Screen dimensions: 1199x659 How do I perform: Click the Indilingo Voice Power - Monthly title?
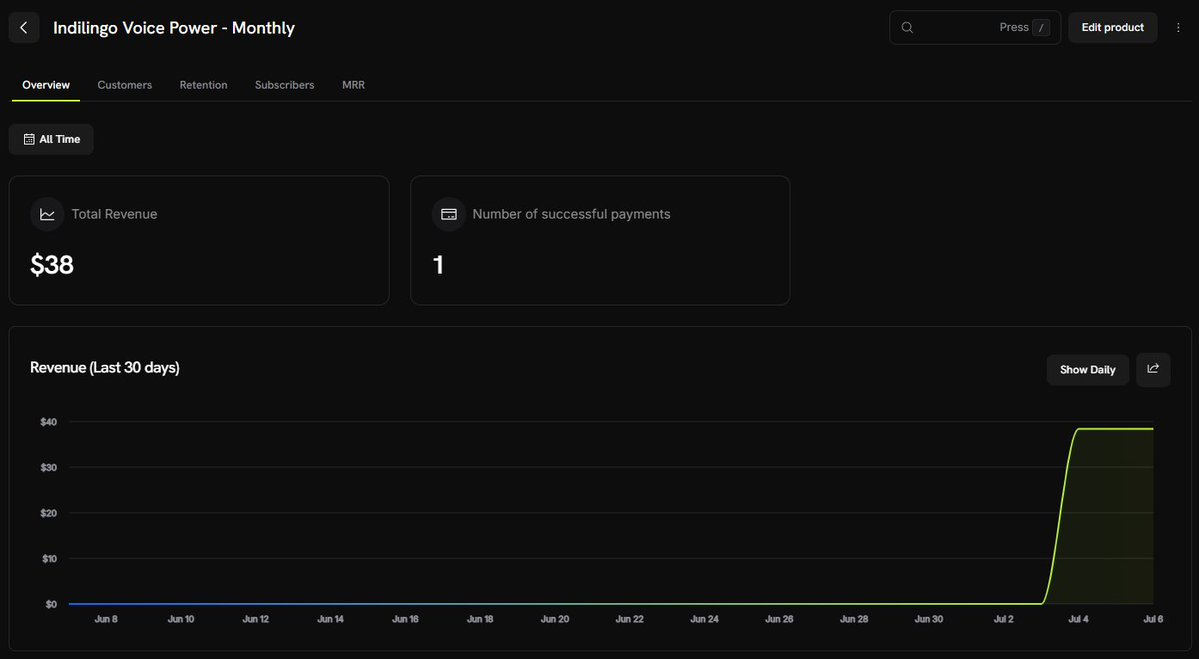pos(174,28)
